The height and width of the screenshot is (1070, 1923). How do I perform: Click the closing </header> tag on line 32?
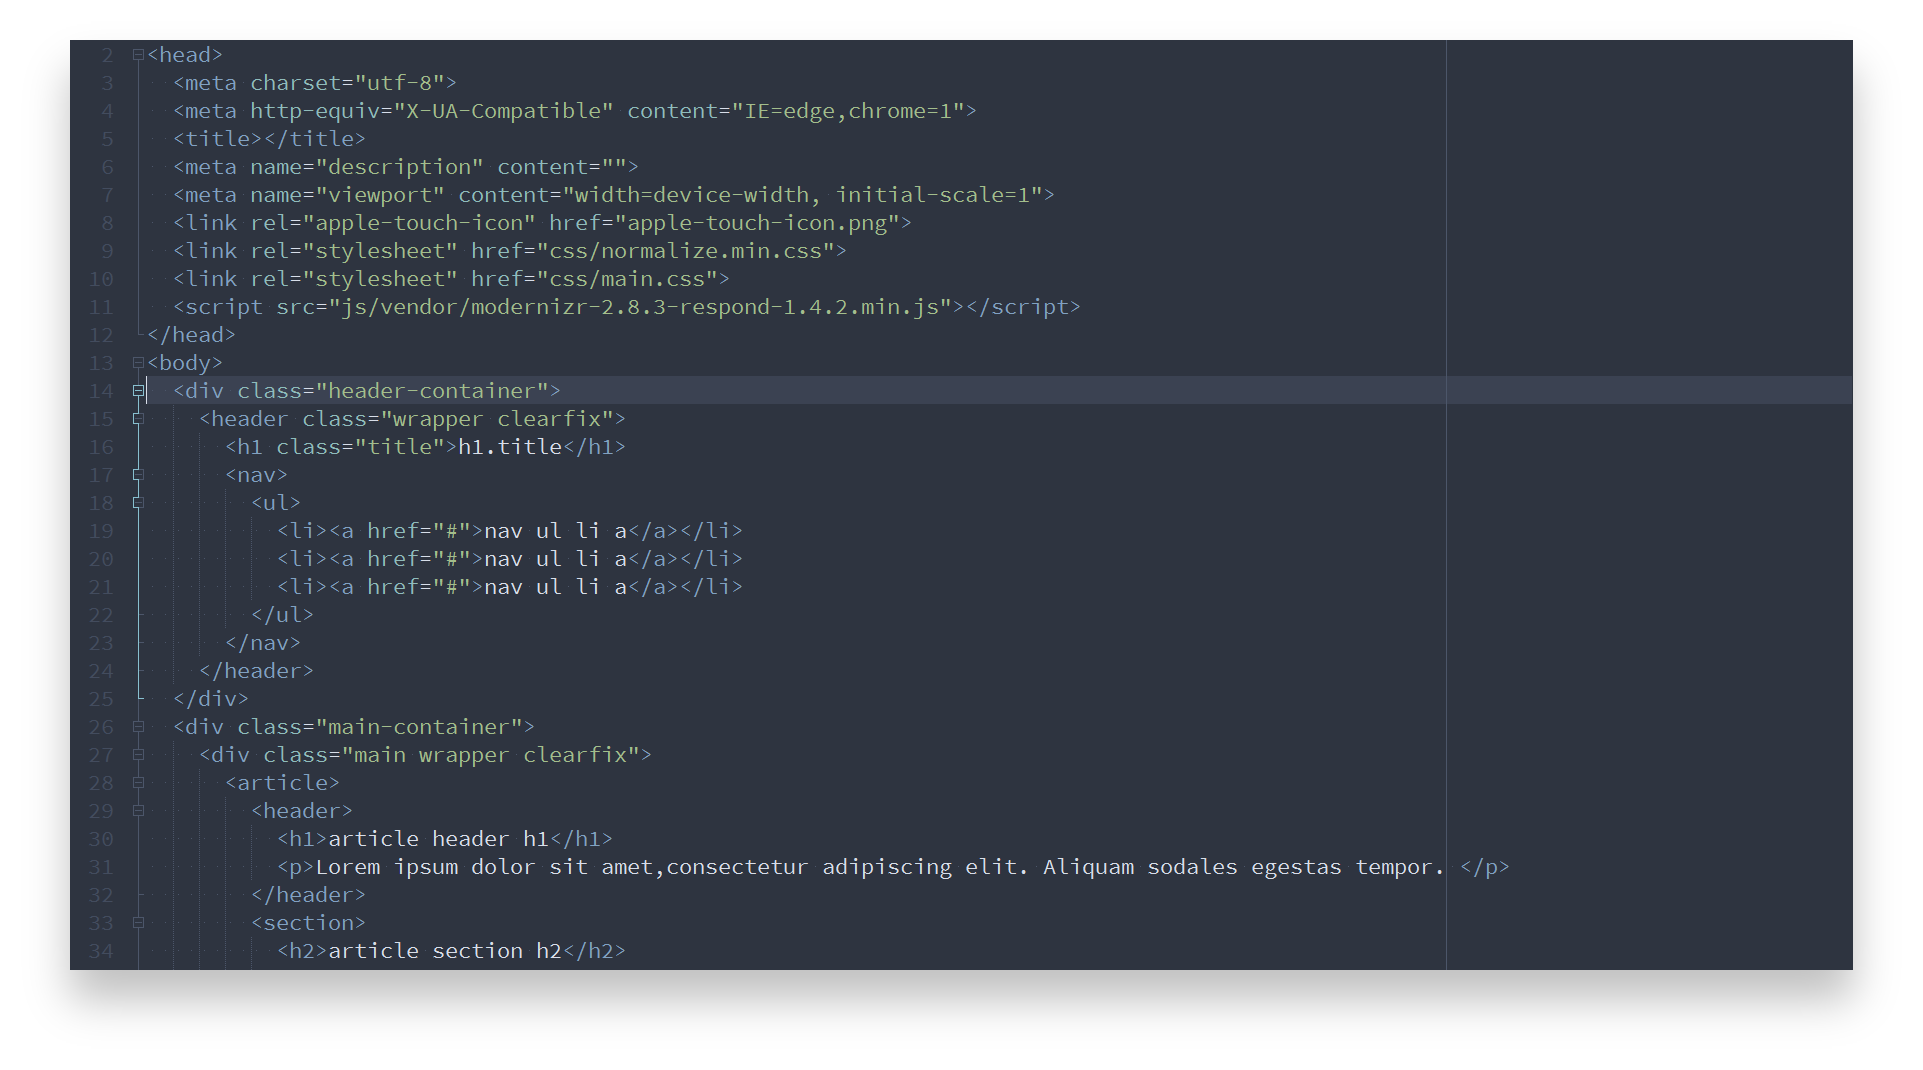308,895
